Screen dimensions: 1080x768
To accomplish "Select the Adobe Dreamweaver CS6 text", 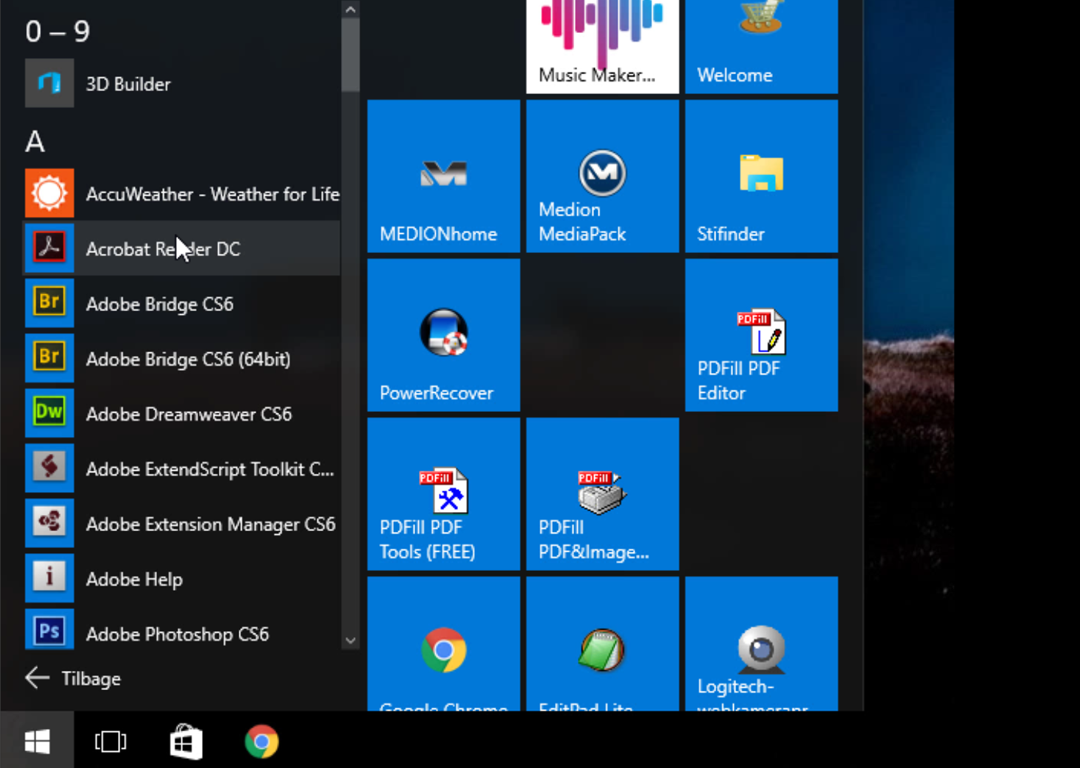I will point(189,415).
